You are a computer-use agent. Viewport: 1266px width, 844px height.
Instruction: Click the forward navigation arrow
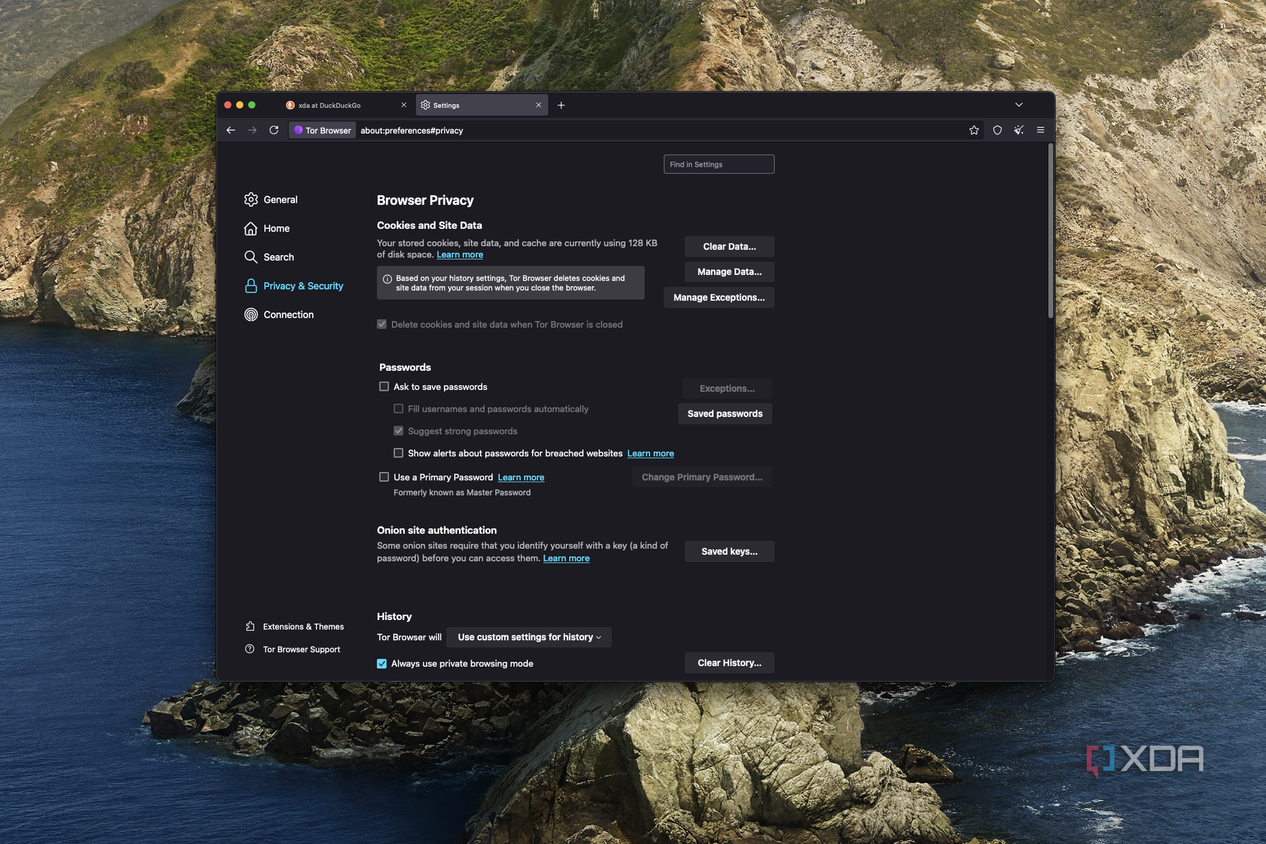click(x=252, y=130)
